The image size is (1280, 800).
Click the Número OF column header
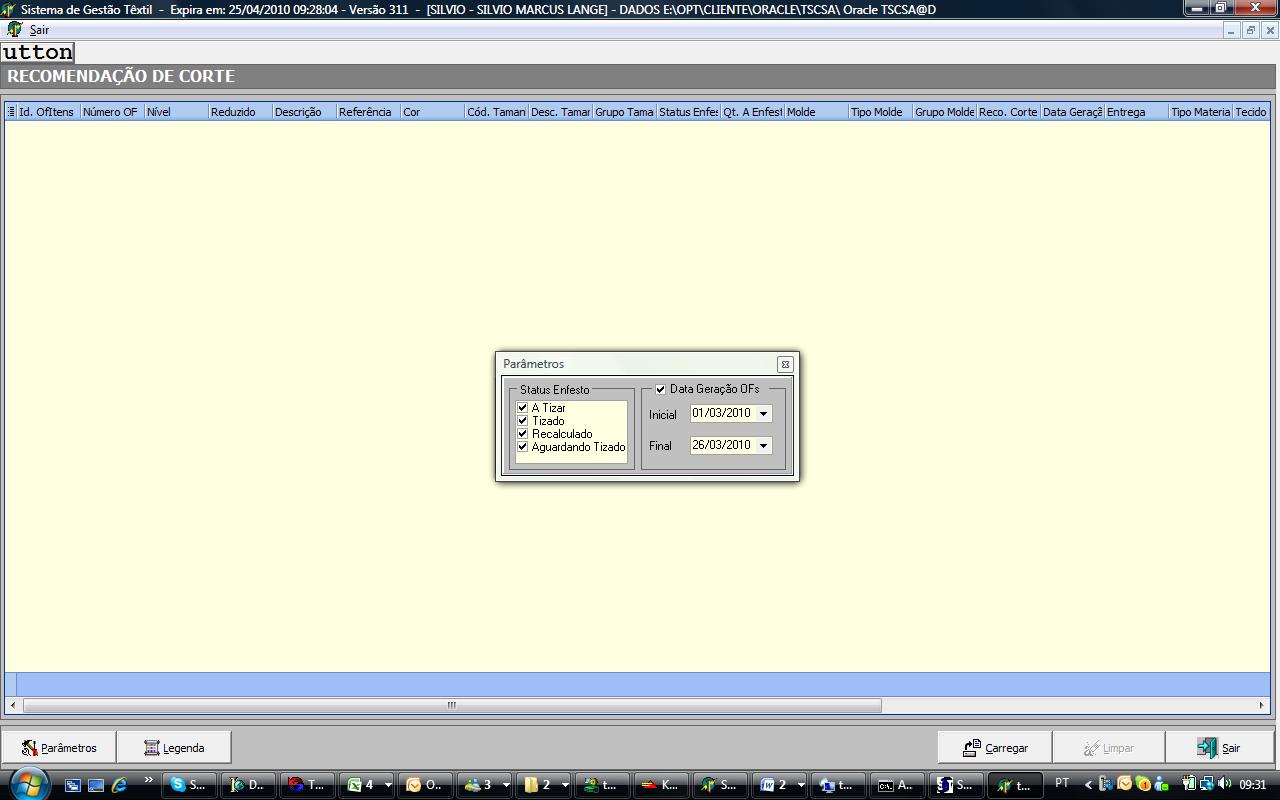tap(110, 112)
